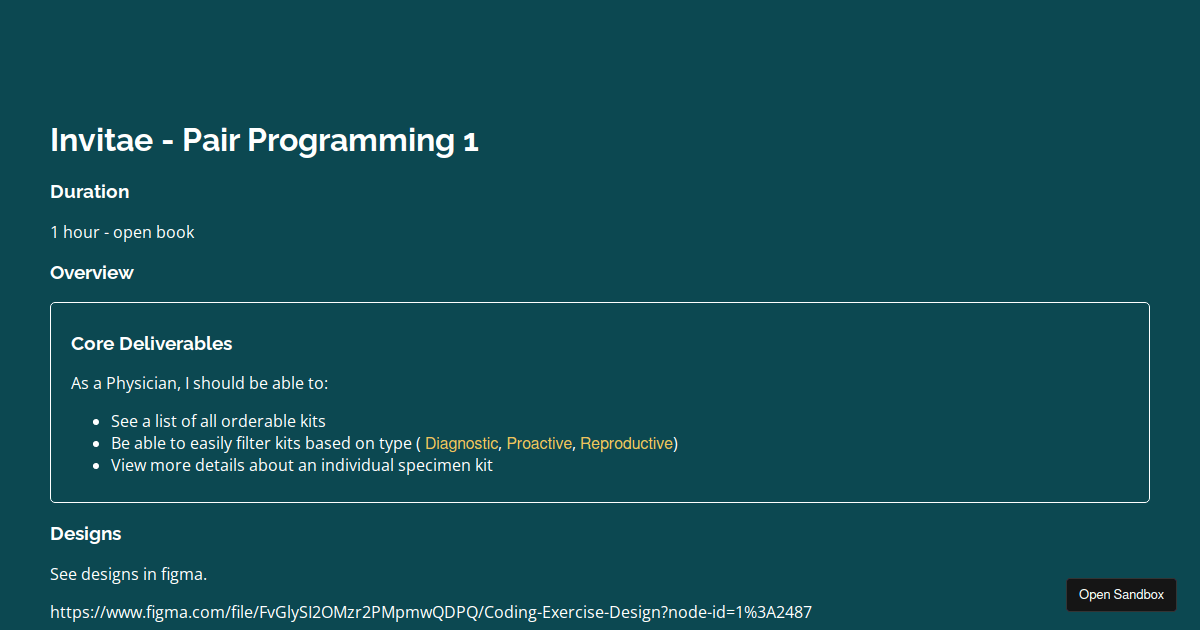Image resolution: width=1200 pixels, height=630 pixels.
Task: Open the Figma design URL link
Action: click(431, 612)
